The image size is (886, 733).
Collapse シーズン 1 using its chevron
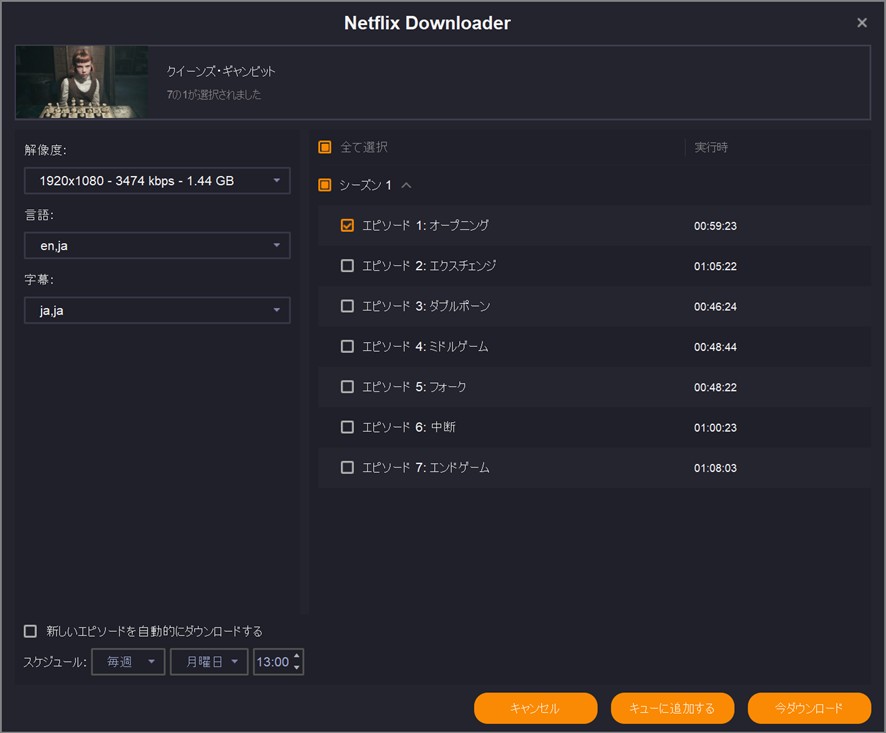point(408,185)
